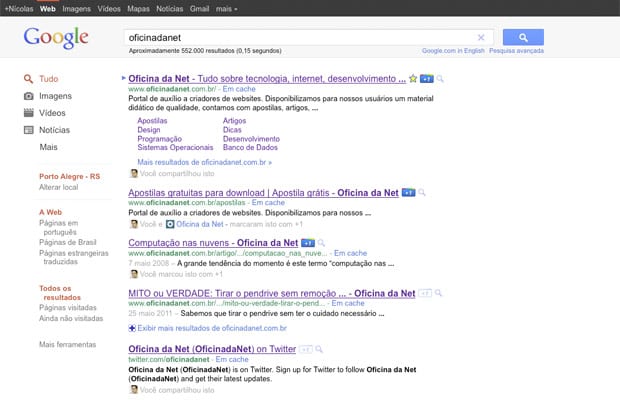Viewport: 620px width, 400px height.
Task: Open 'Oficina da Net - Tudo sobre tecnologia' result
Action: tap(267, 79)
